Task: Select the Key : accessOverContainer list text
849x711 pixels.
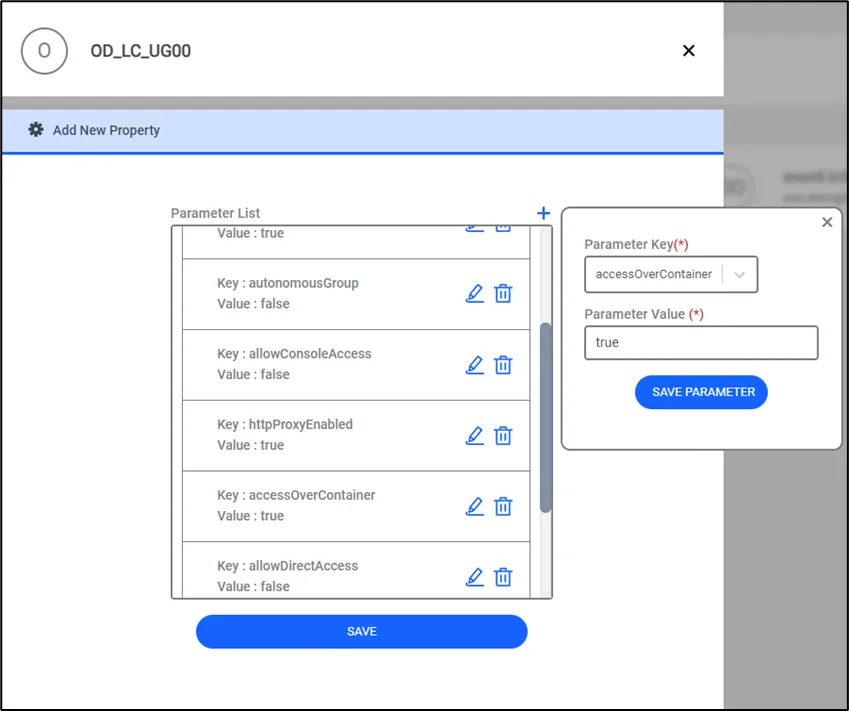Action: pyautogui.click(x=296, y=495)
